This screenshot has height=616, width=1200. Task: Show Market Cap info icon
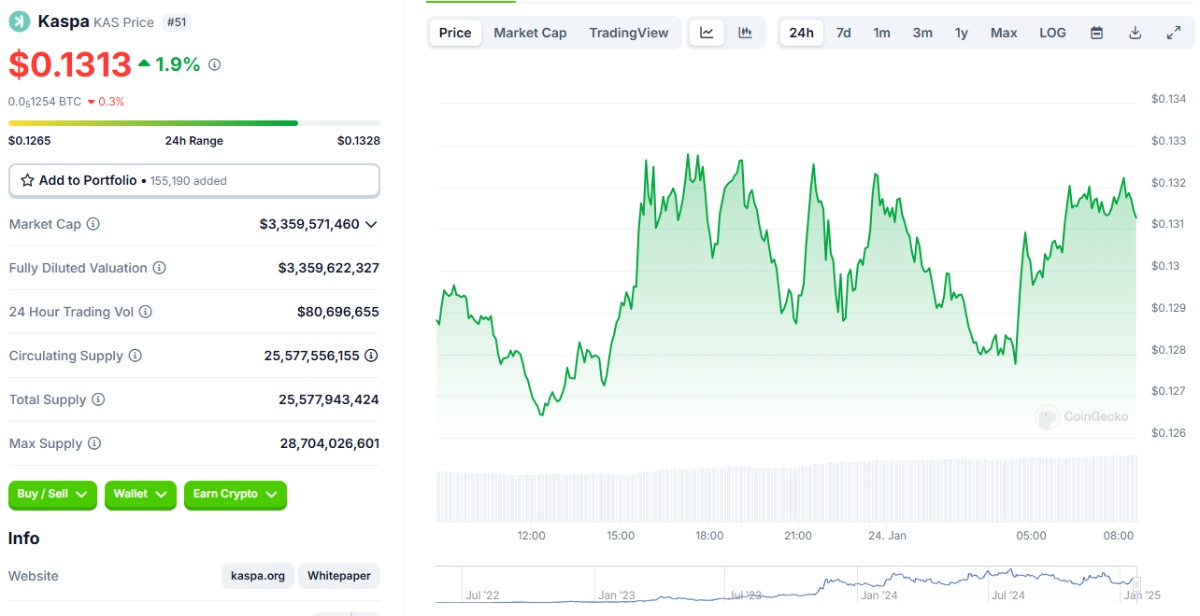(x=93, y=224)
